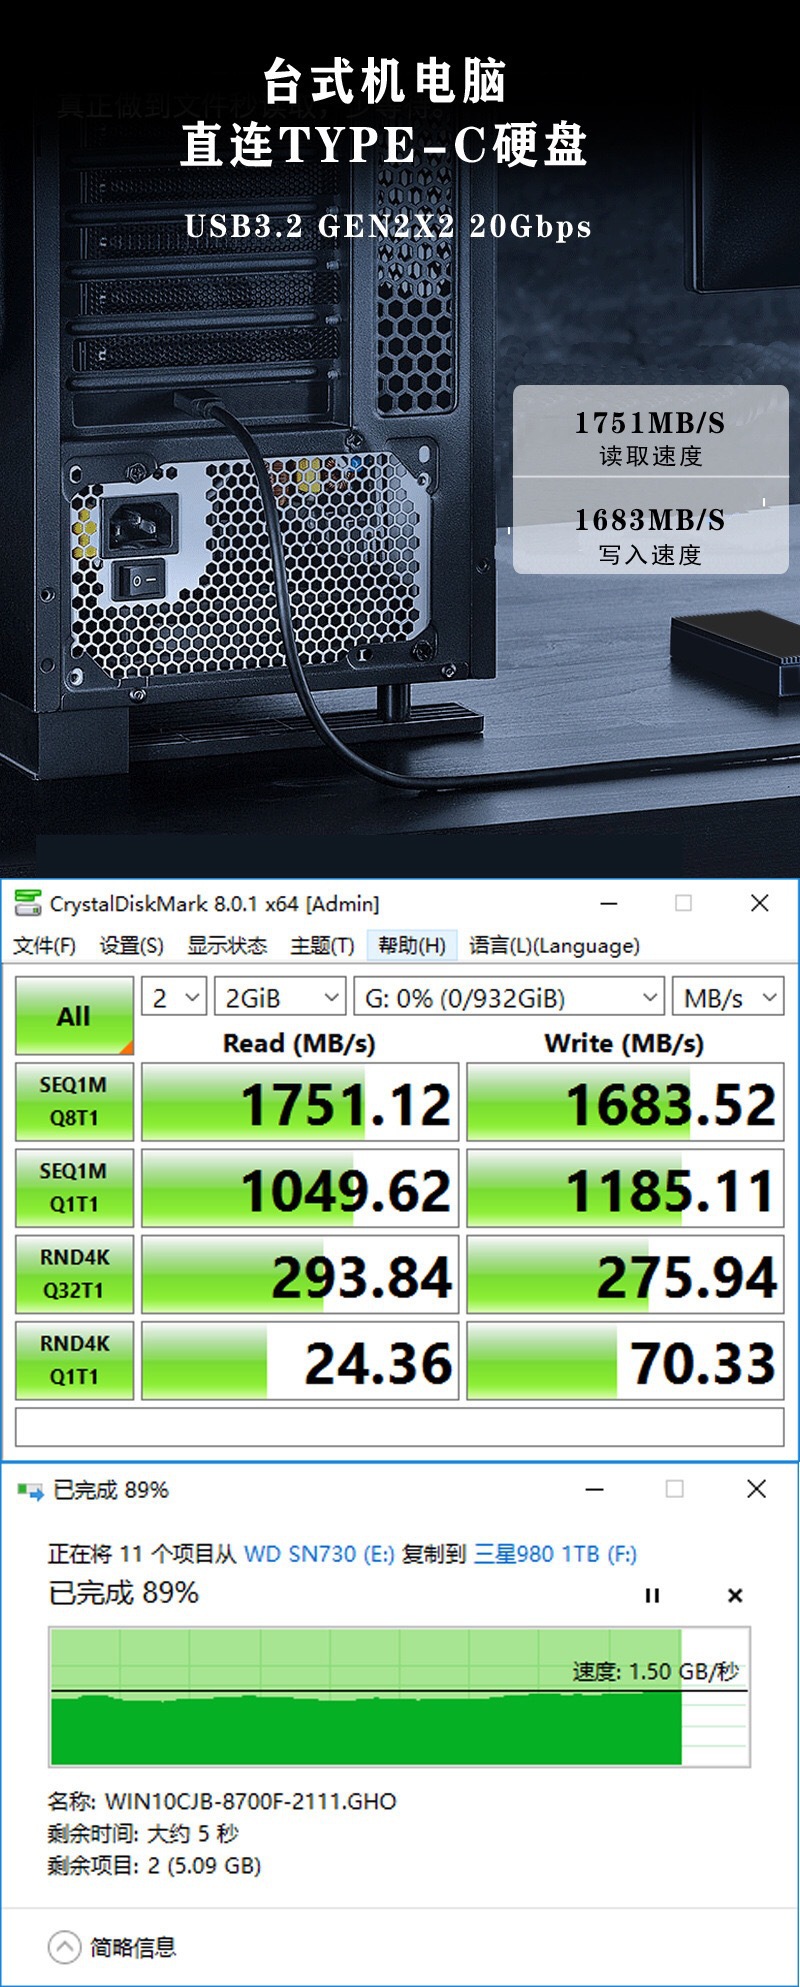Viewport: 800px width, 1987px height.
Task: Expand the 2GiB test size dropdown
Action: pyautogui.click(x=280, y=997)
